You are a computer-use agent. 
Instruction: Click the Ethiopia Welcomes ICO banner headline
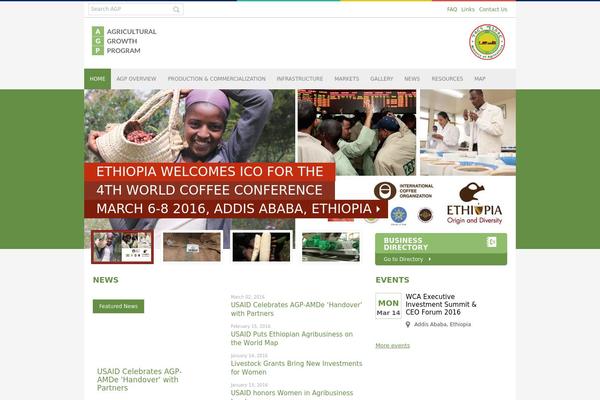(210, 171)
